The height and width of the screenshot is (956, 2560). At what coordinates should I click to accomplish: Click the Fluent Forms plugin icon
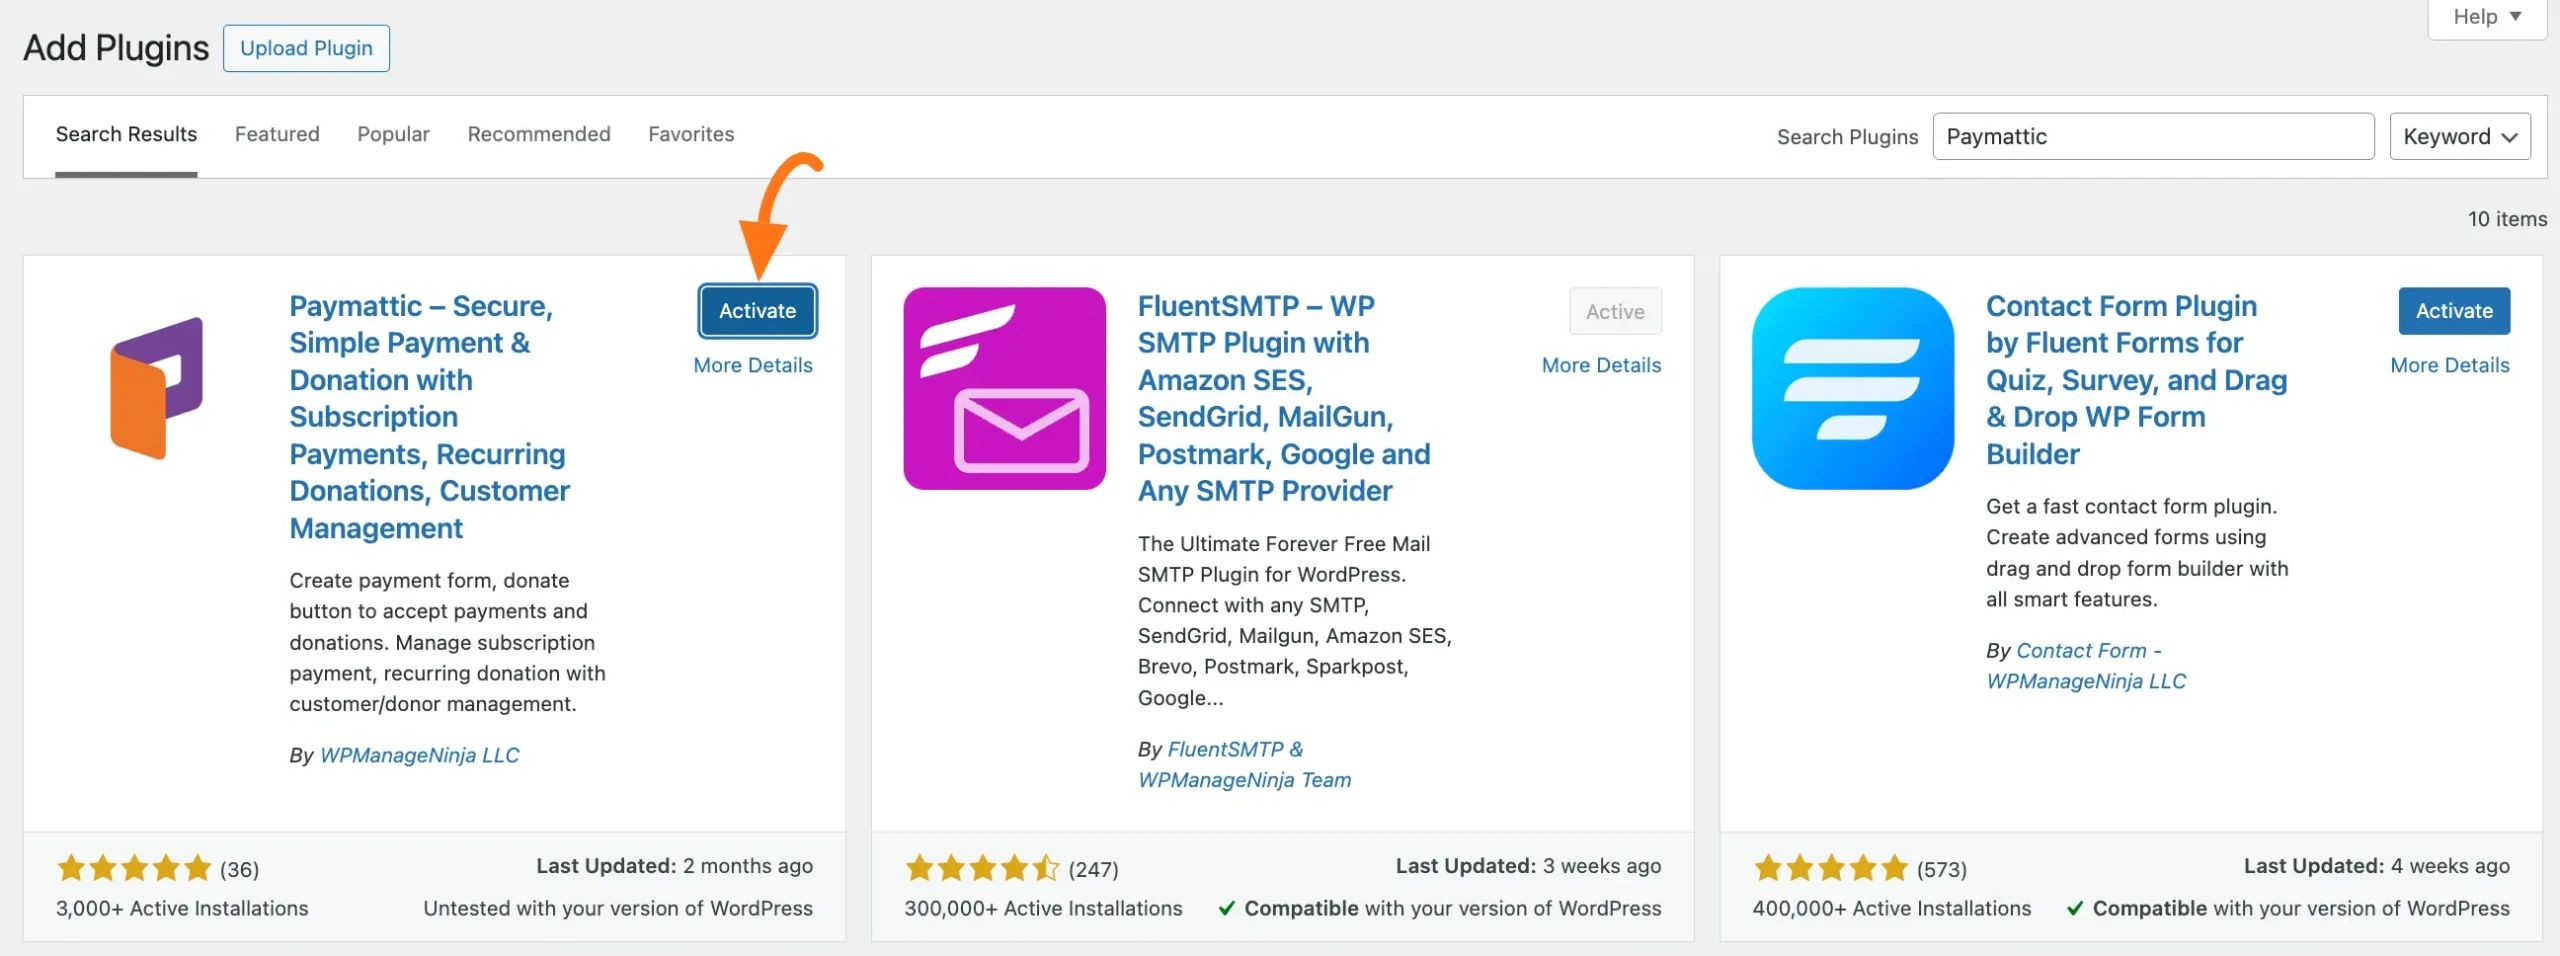[1850, 390]
